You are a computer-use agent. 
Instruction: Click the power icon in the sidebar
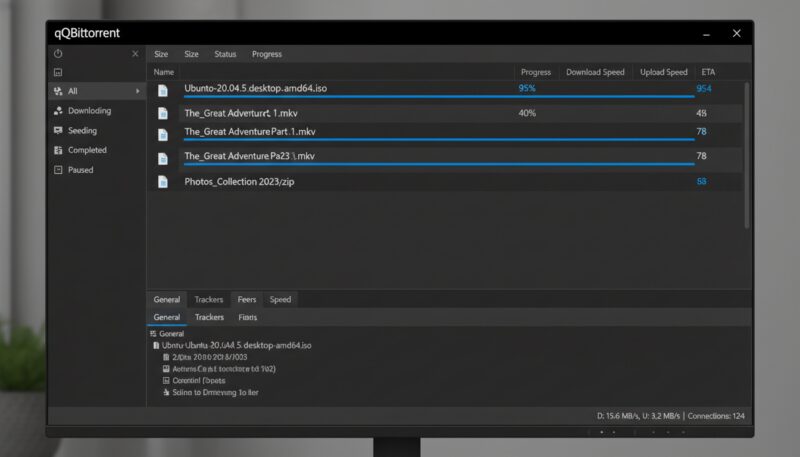[58, 54]
